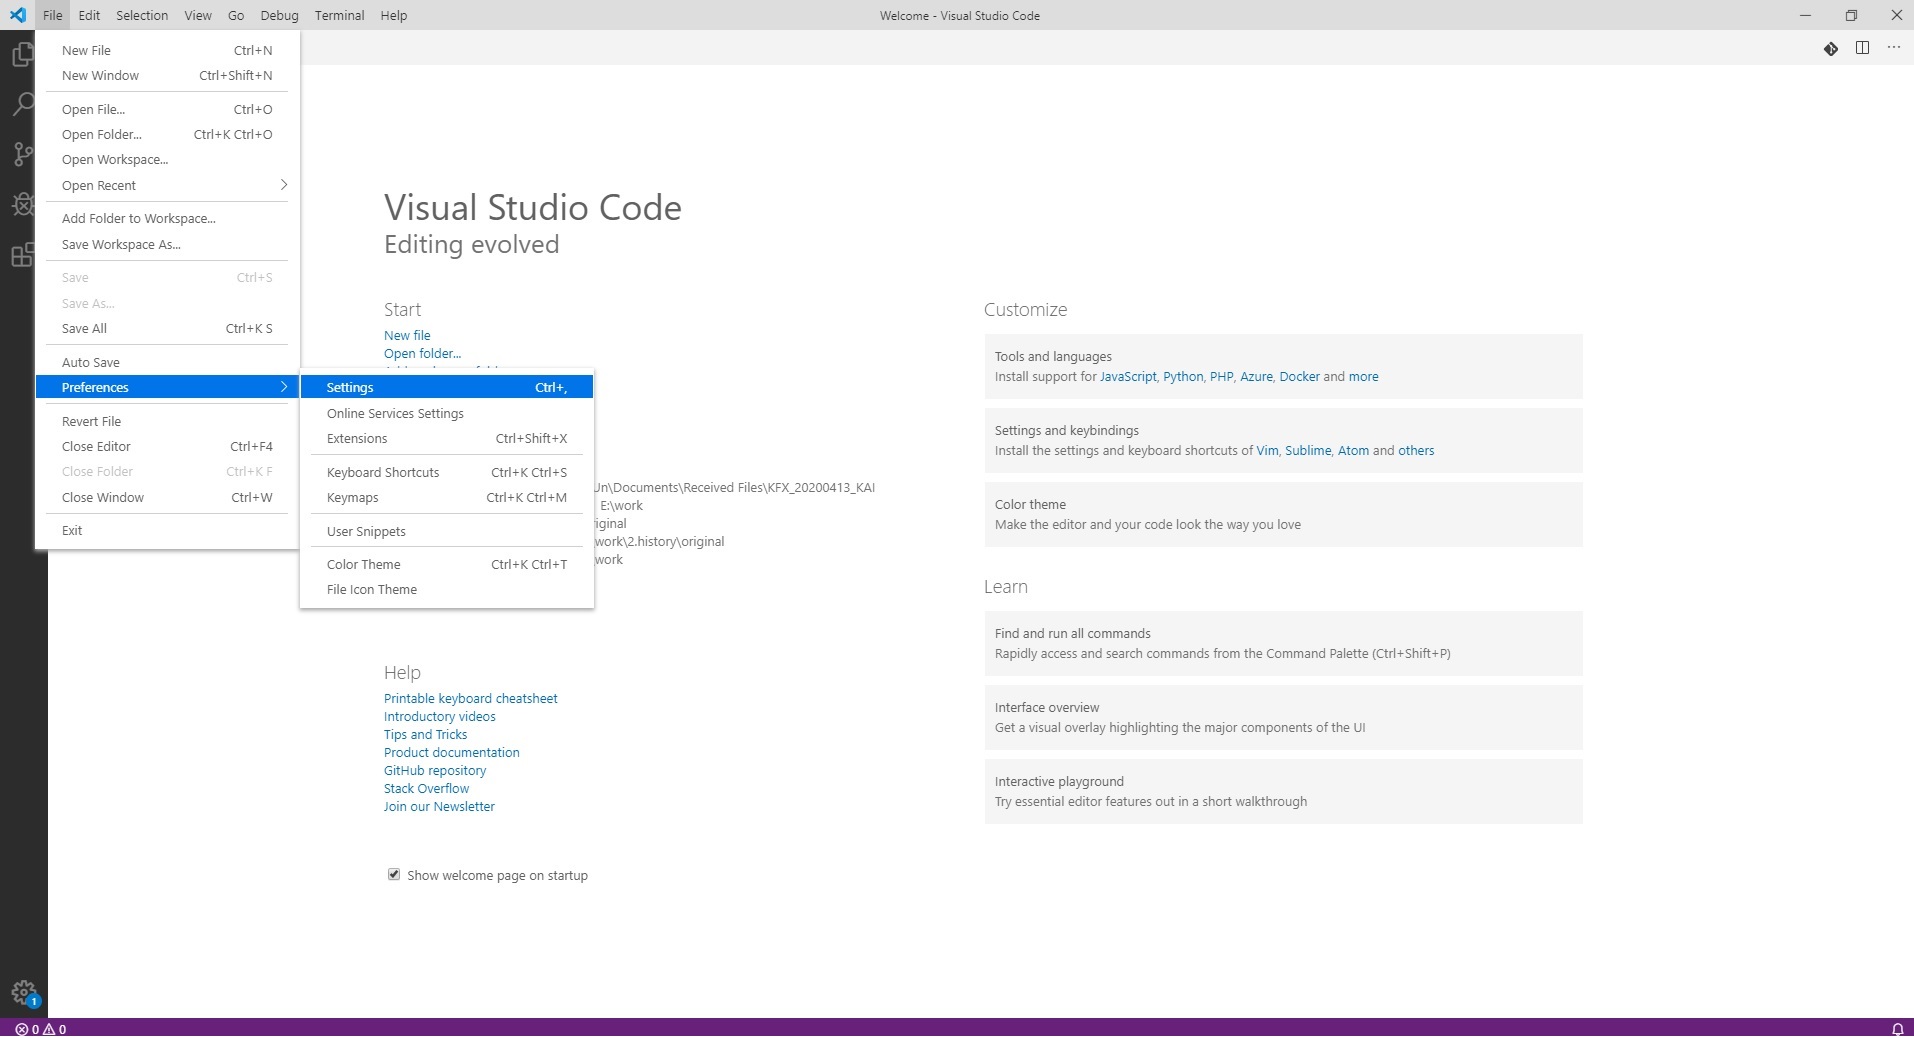
Task: Click the Split Editor icon
Action: pyautogui.click(x=1862, y=48)
